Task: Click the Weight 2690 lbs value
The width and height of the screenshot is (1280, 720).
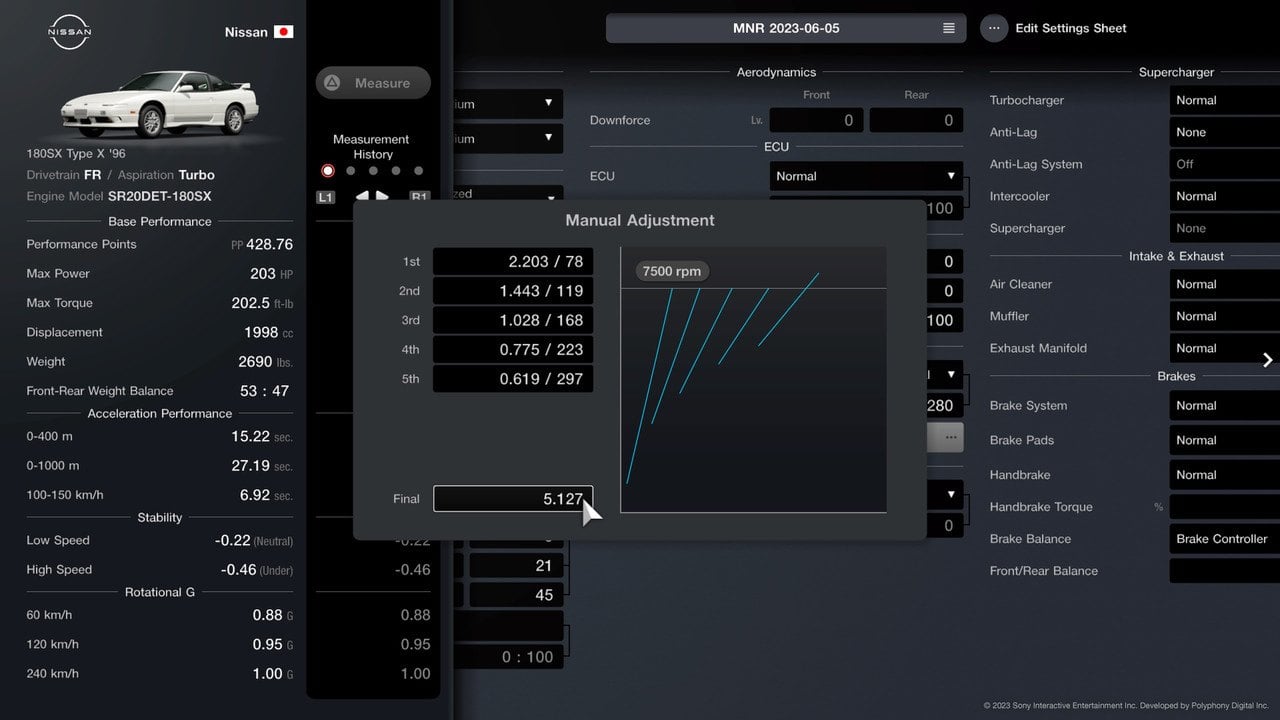Action: point(265,362)
